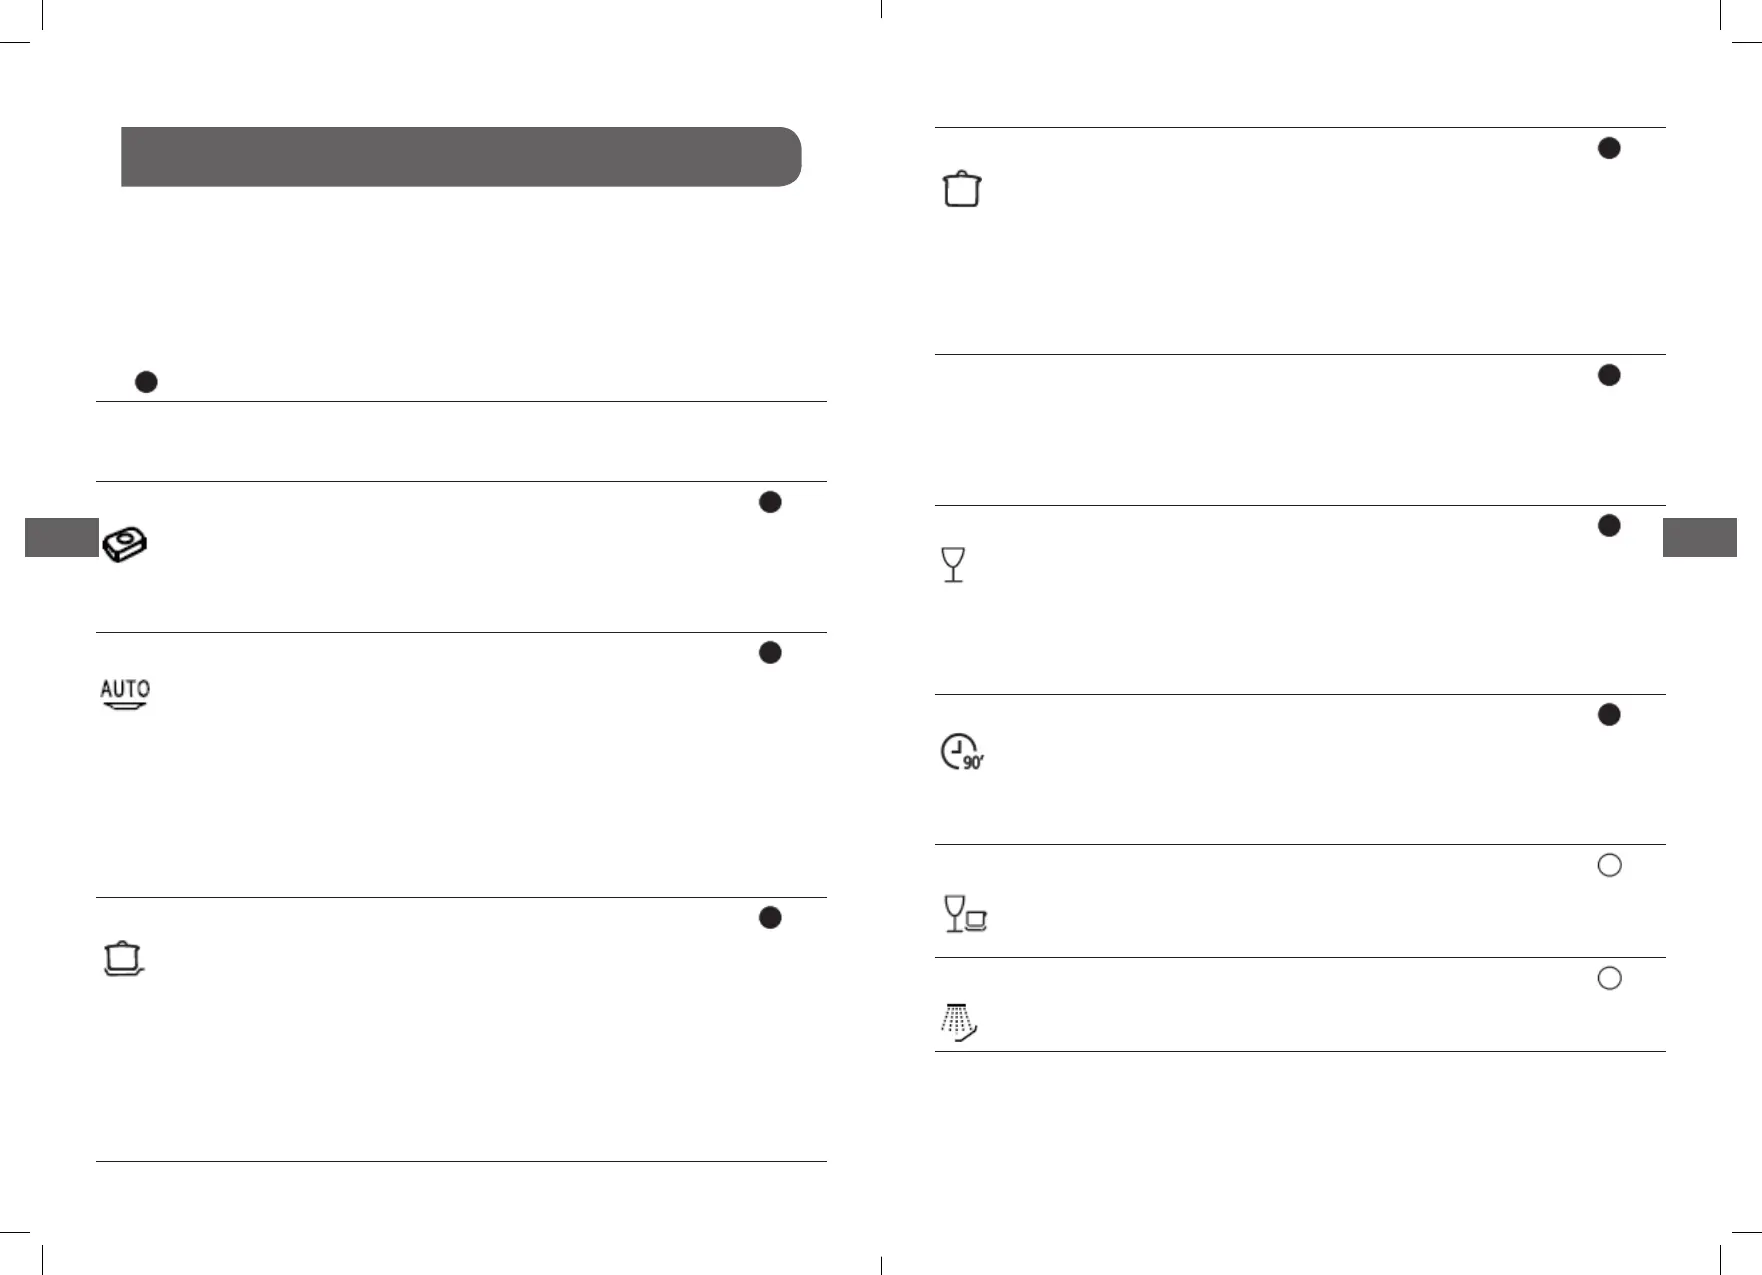Viewport: 1762px width, 1275px height.
Task: Click the glass and cup icon
Action: (x=966, y=914)
